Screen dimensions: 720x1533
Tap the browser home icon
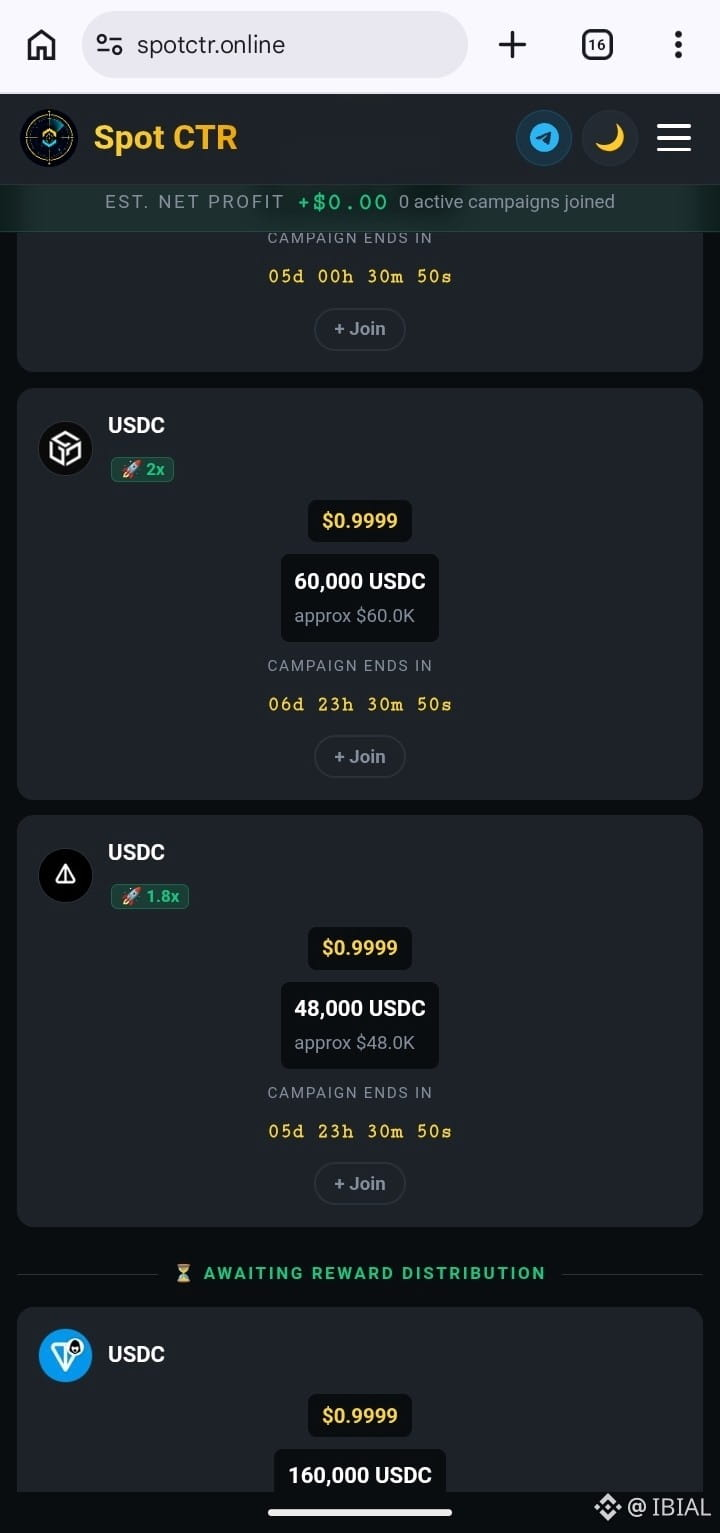point(41,45)
